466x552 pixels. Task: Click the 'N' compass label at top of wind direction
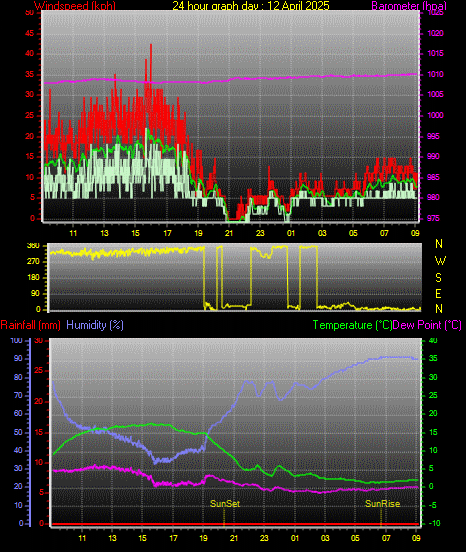(x=439, y=244)
